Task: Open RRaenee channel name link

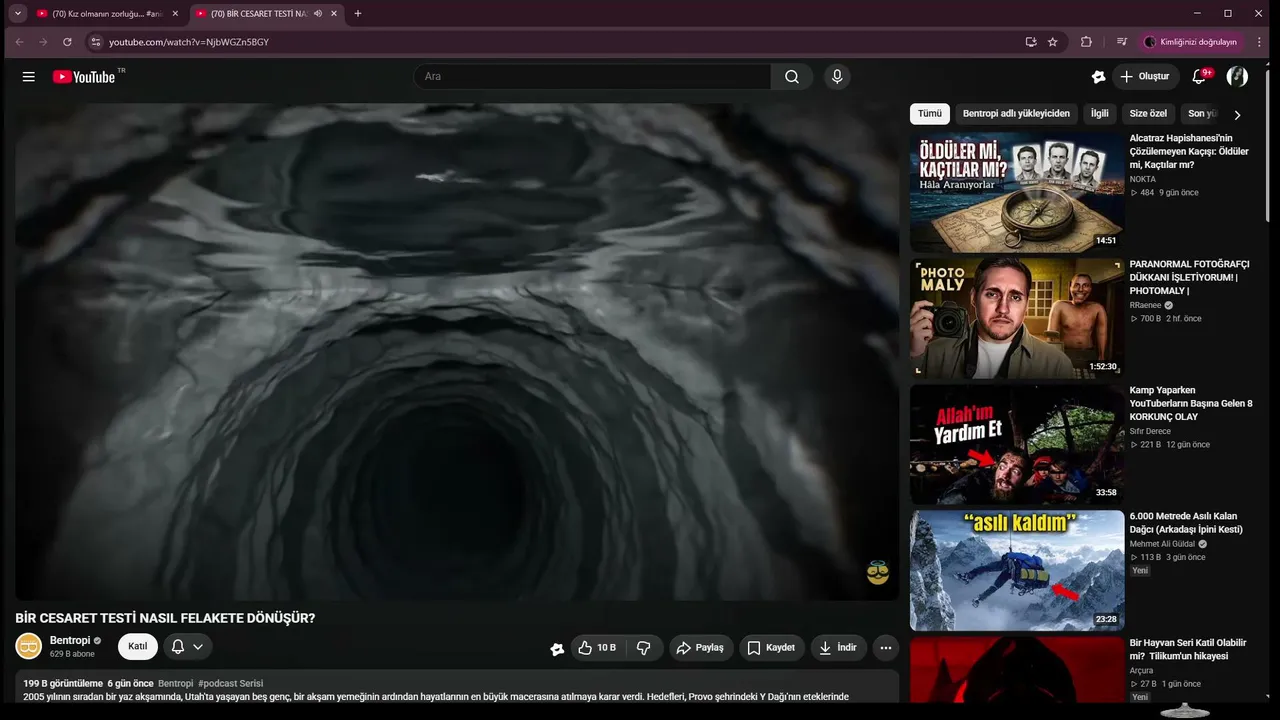Action: point(1146,305)
